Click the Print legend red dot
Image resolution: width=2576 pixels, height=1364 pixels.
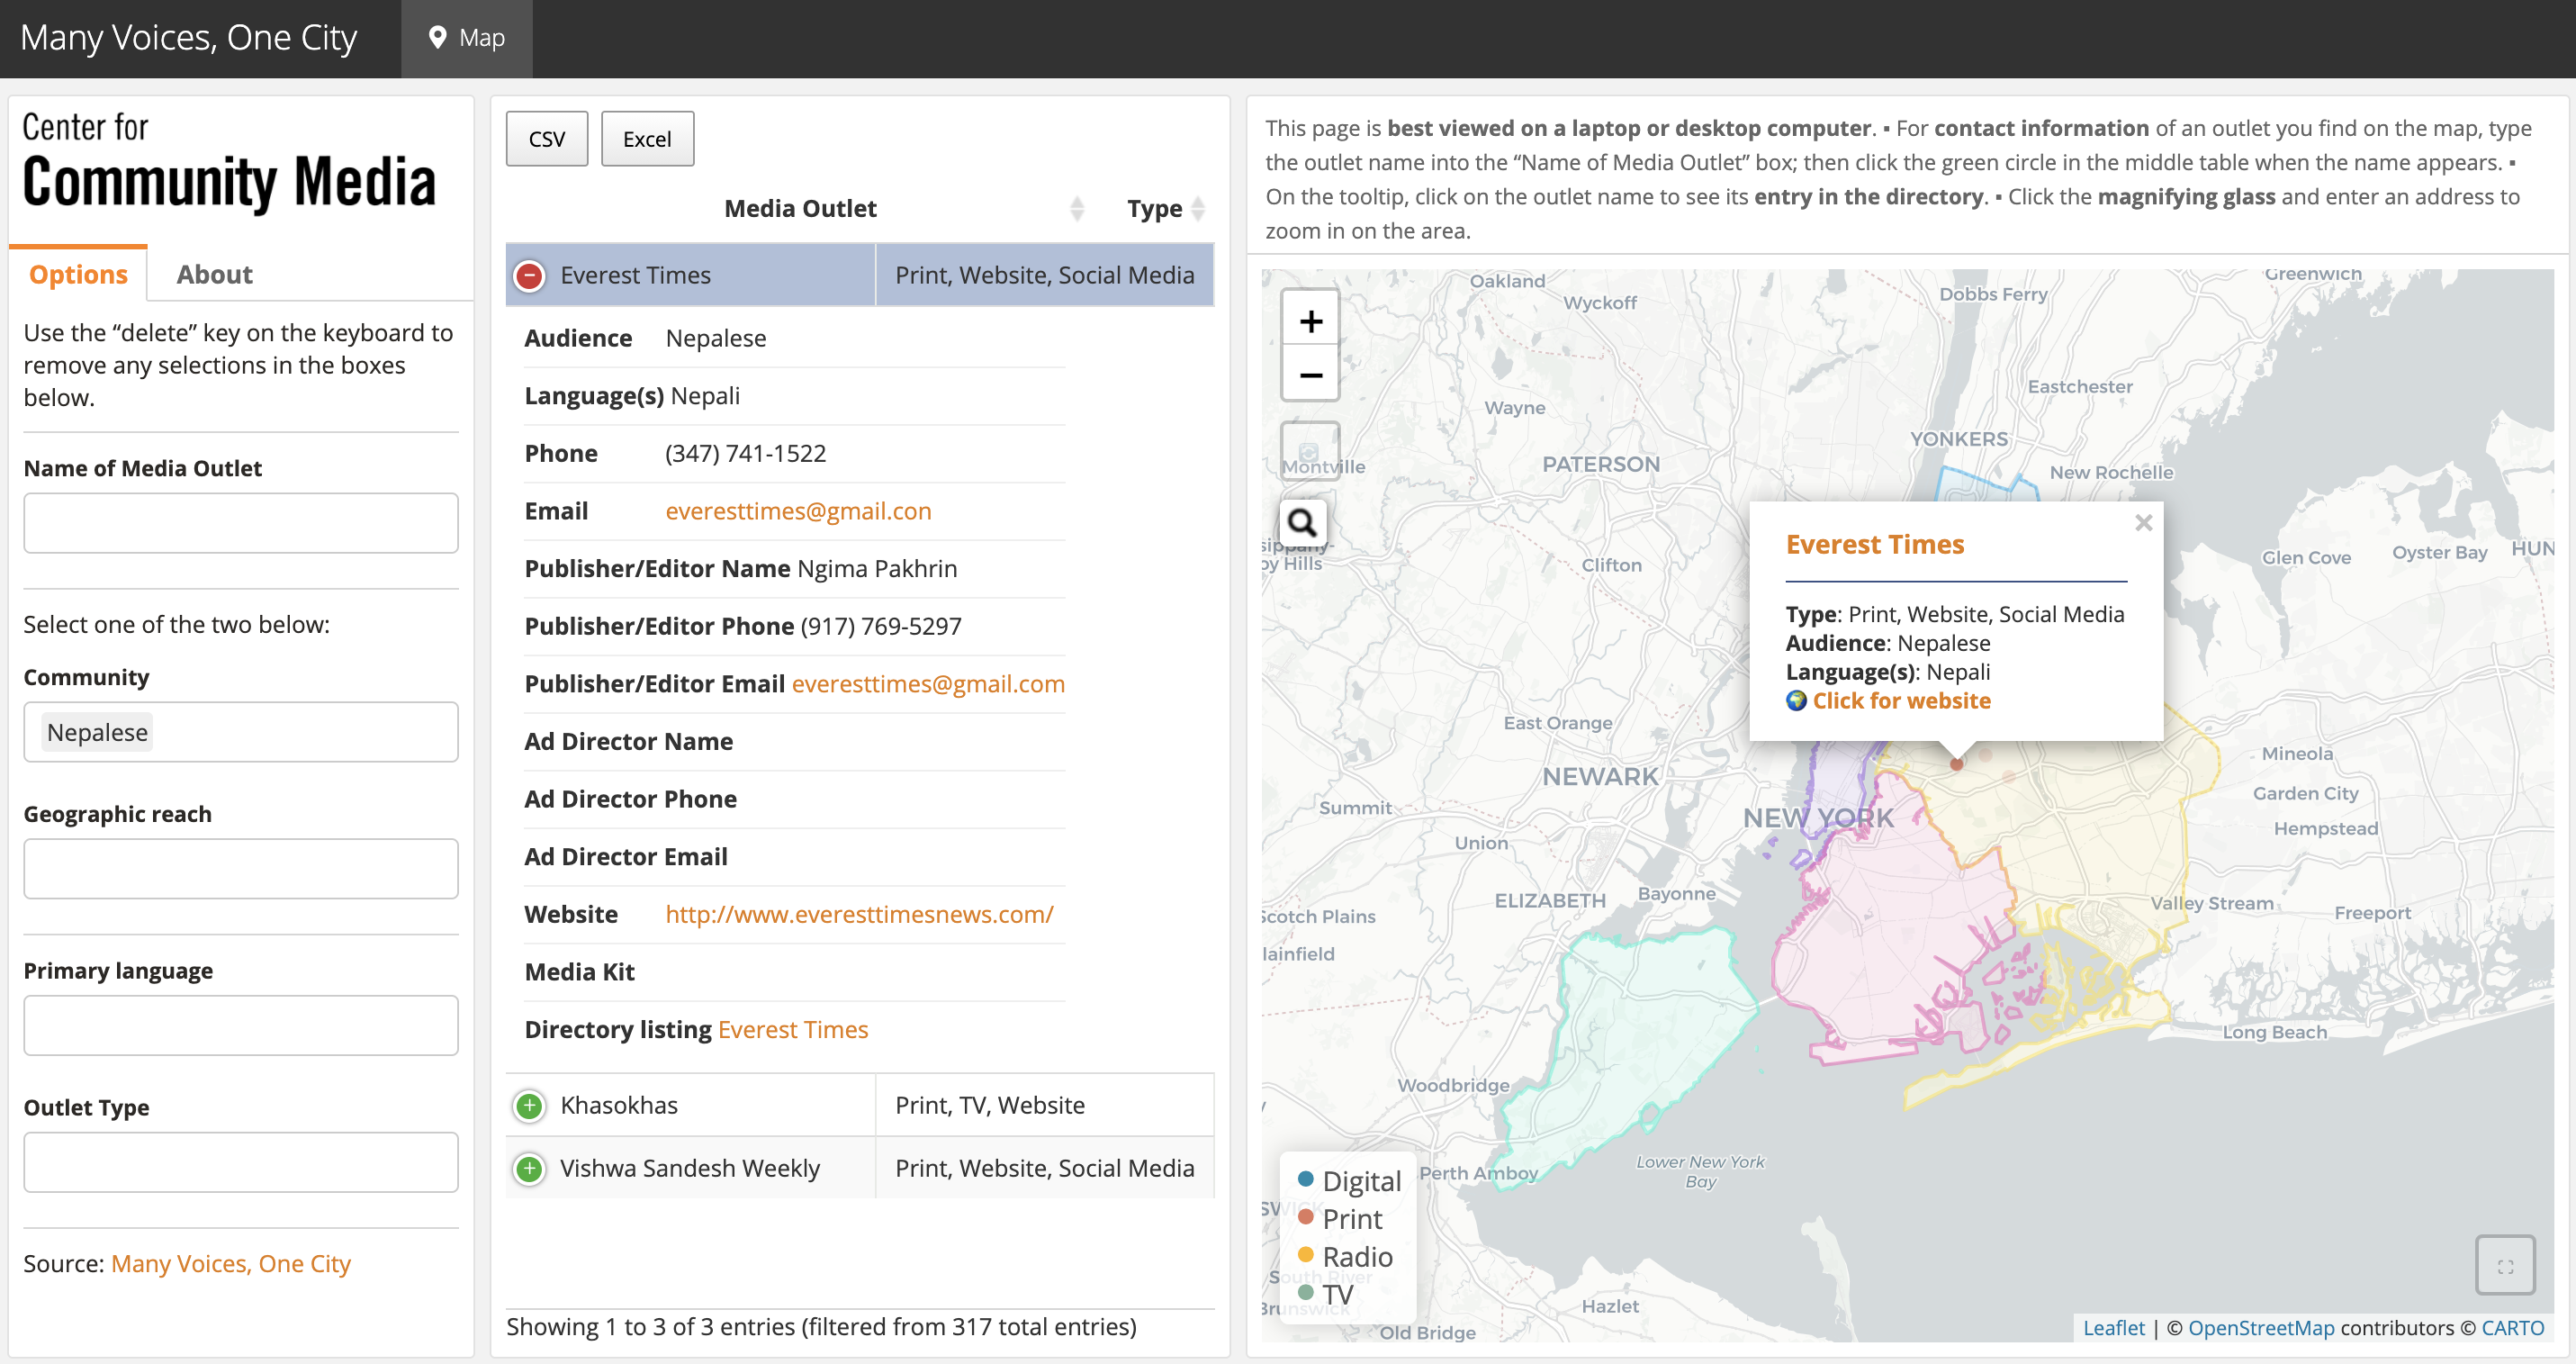[1305, 1217]
